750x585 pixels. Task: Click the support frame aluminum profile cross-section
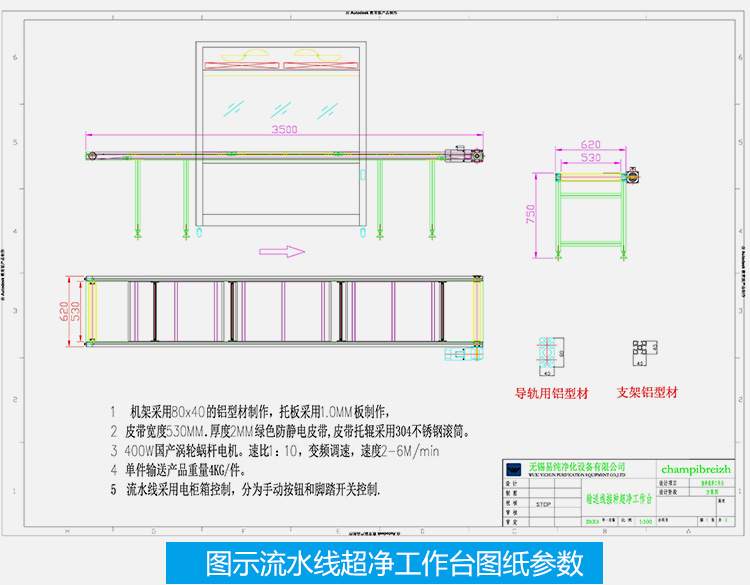(640, 348)
